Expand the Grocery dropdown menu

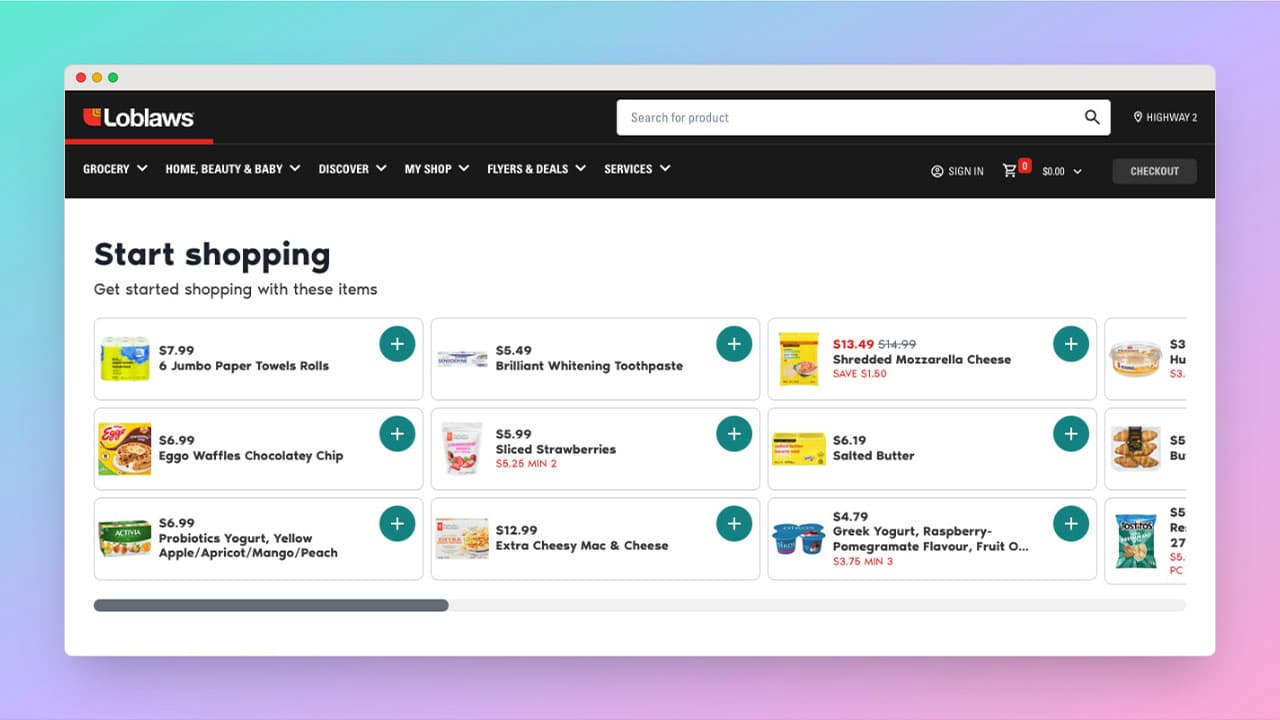click(115, 169)
